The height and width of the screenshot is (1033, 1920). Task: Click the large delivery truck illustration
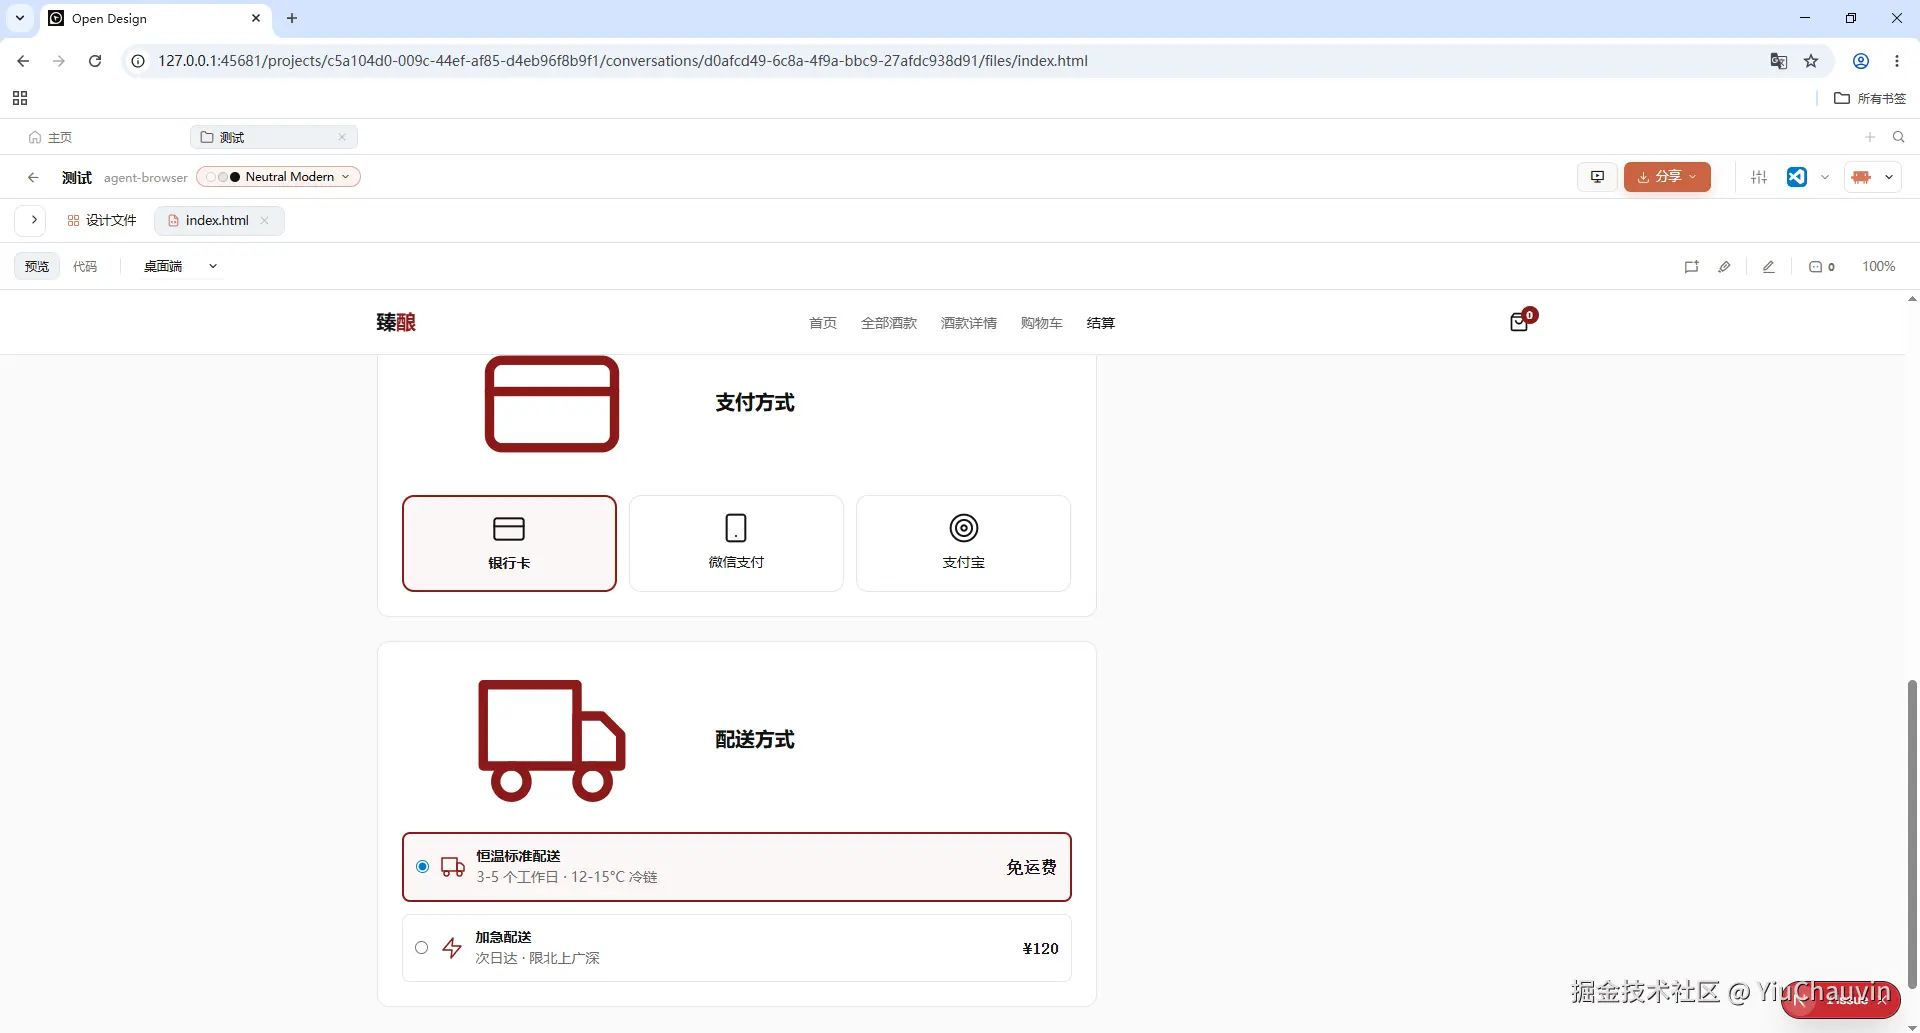(x=552, y=740)
